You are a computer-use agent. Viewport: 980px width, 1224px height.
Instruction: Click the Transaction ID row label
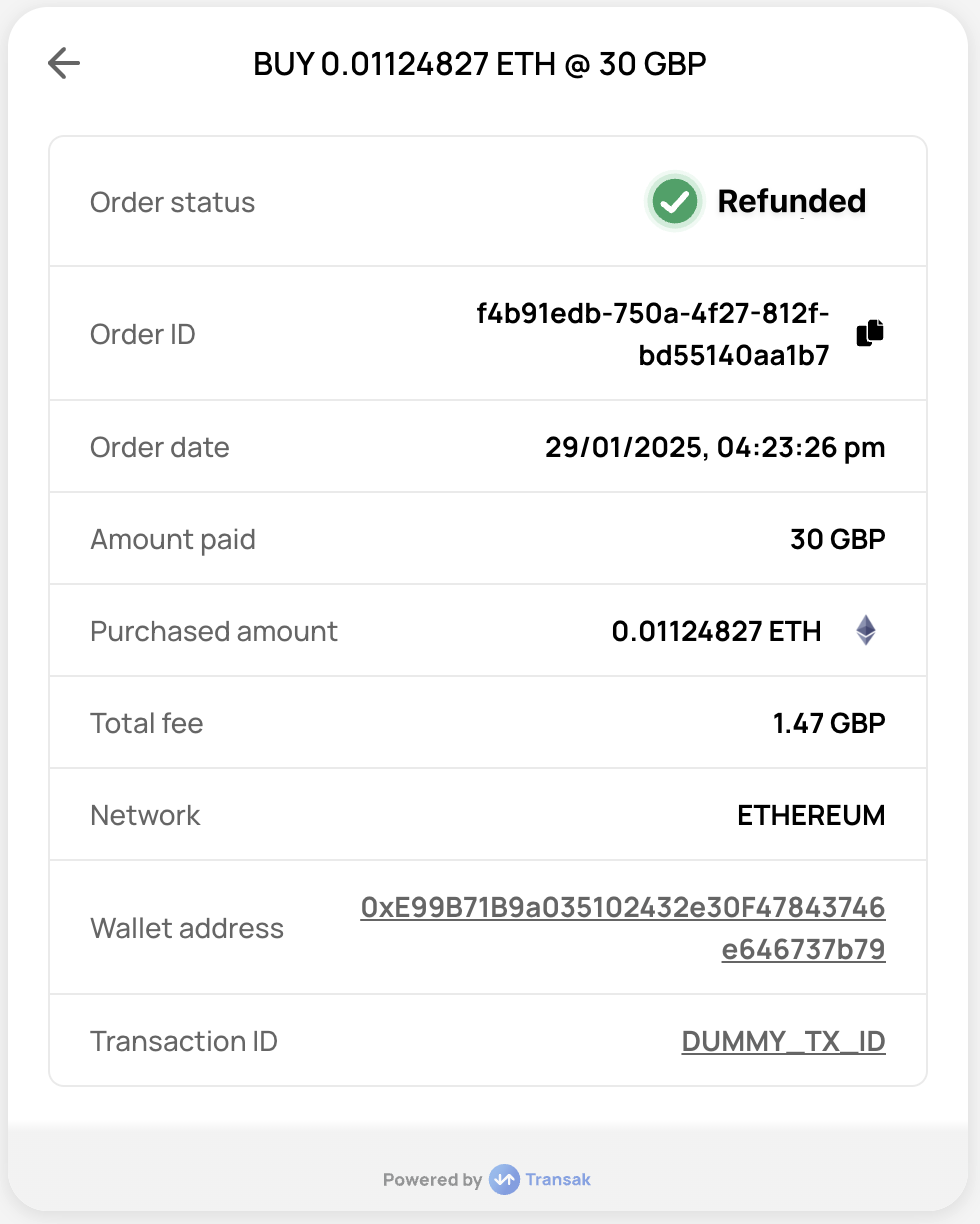(184, 1041)
